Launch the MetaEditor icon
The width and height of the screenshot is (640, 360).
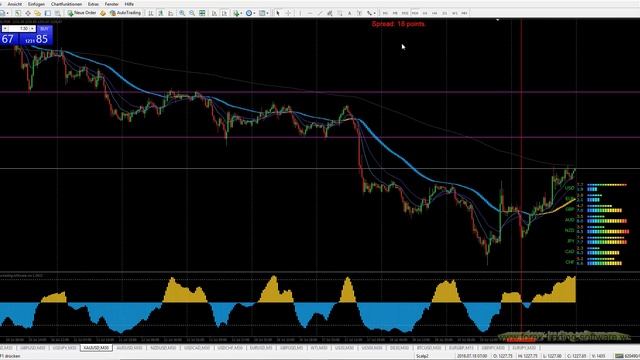[103, 13]
